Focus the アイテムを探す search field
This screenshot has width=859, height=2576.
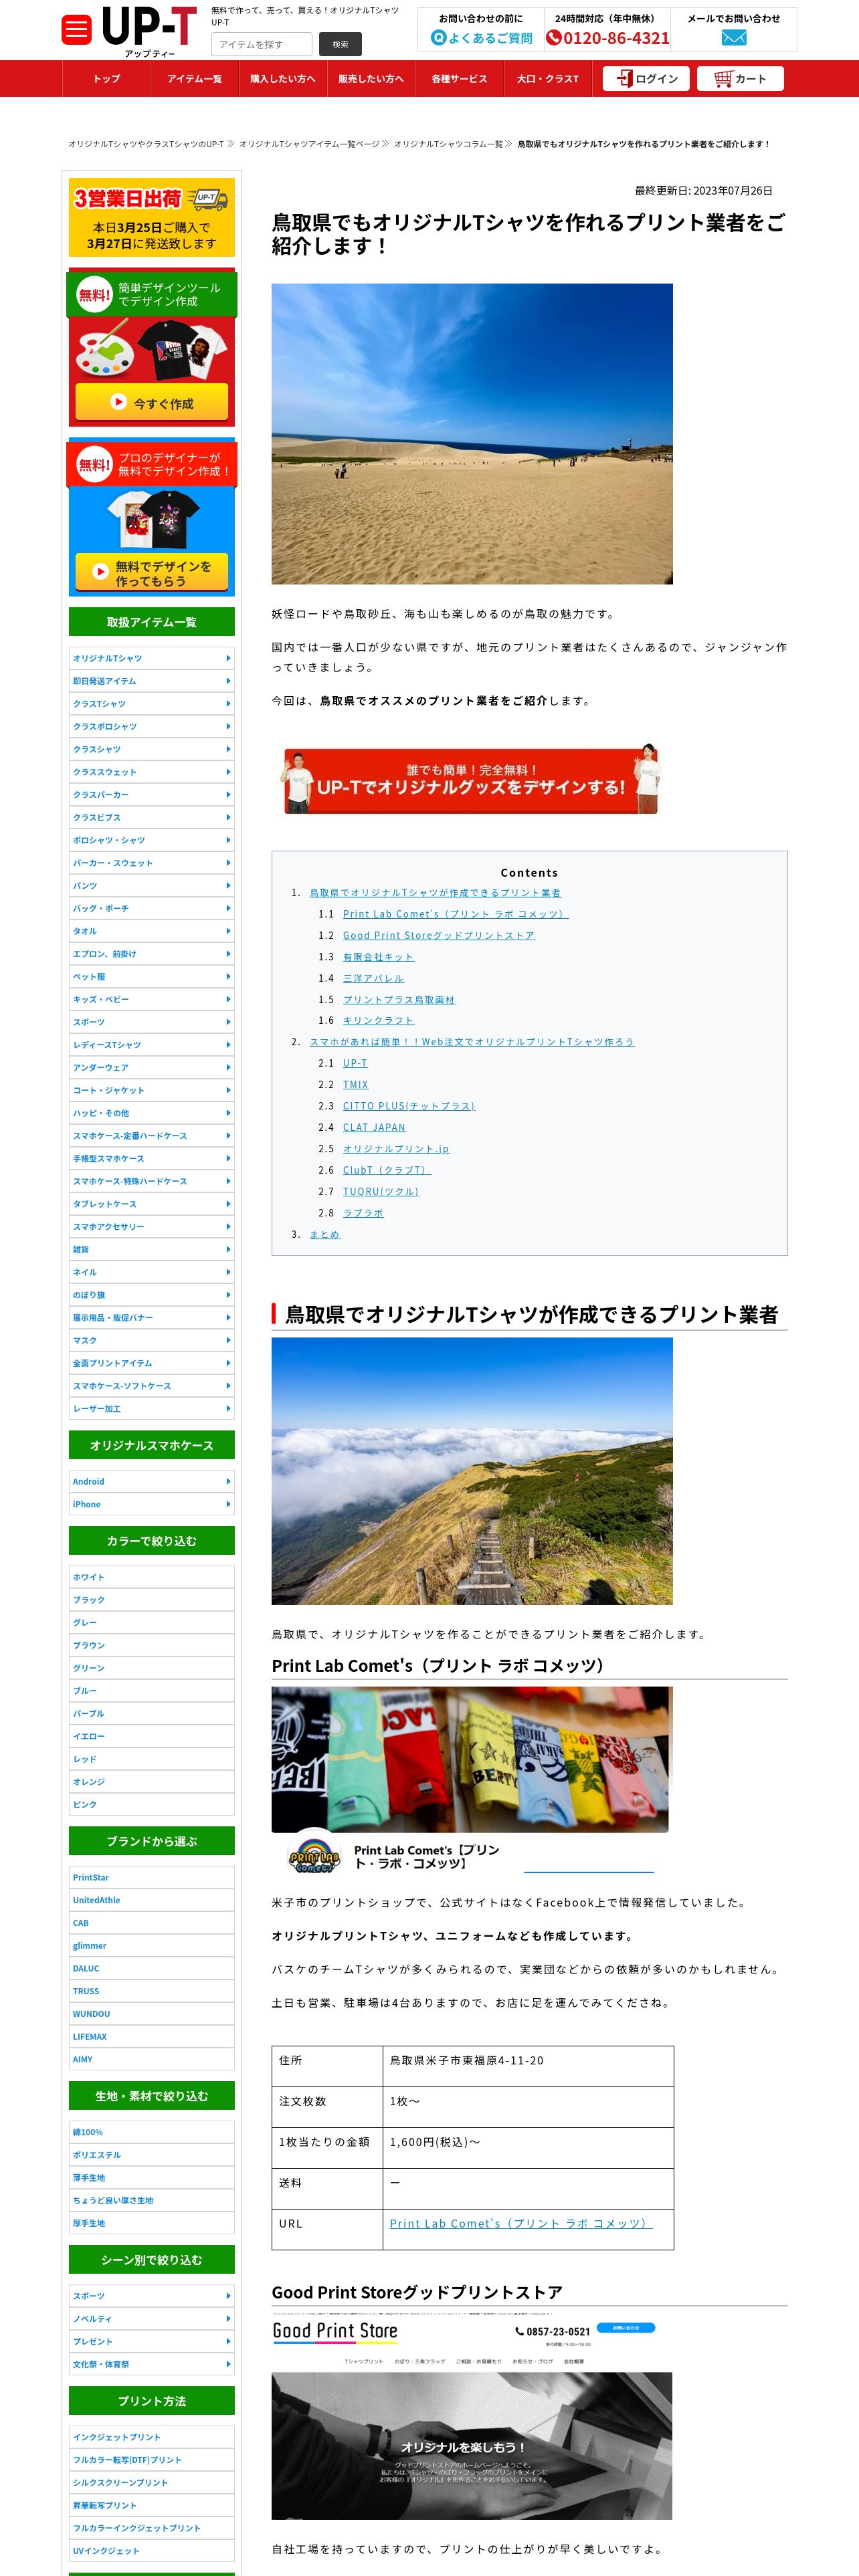(262, 44)
